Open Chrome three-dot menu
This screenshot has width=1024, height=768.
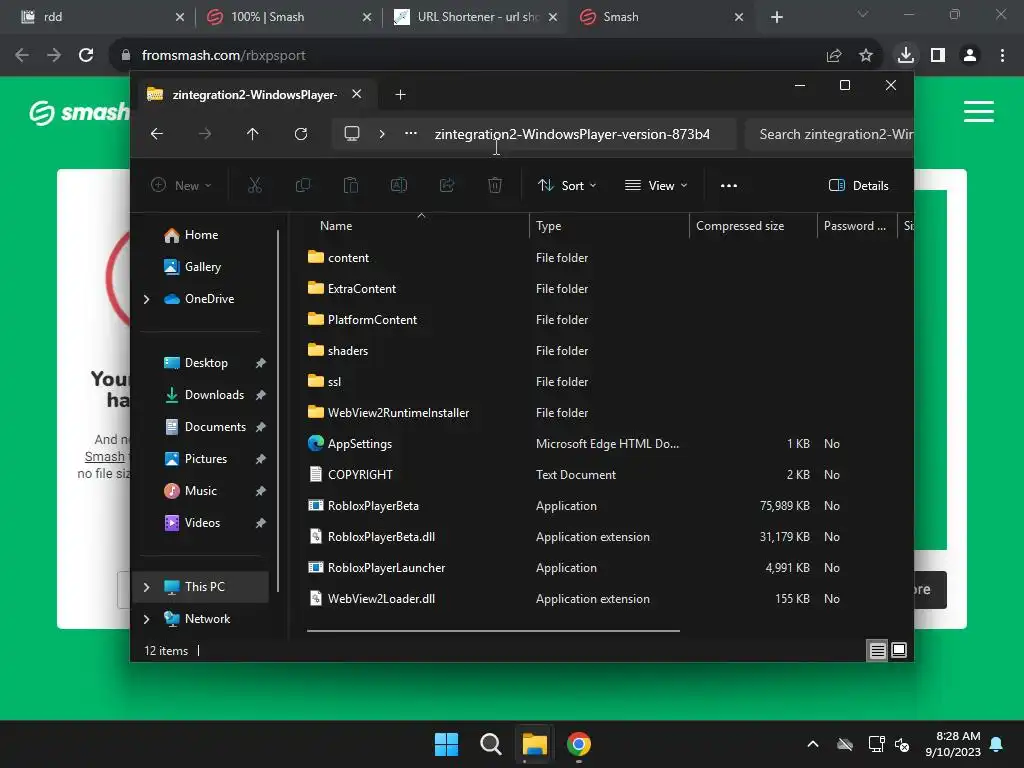tap(1002, 56)
